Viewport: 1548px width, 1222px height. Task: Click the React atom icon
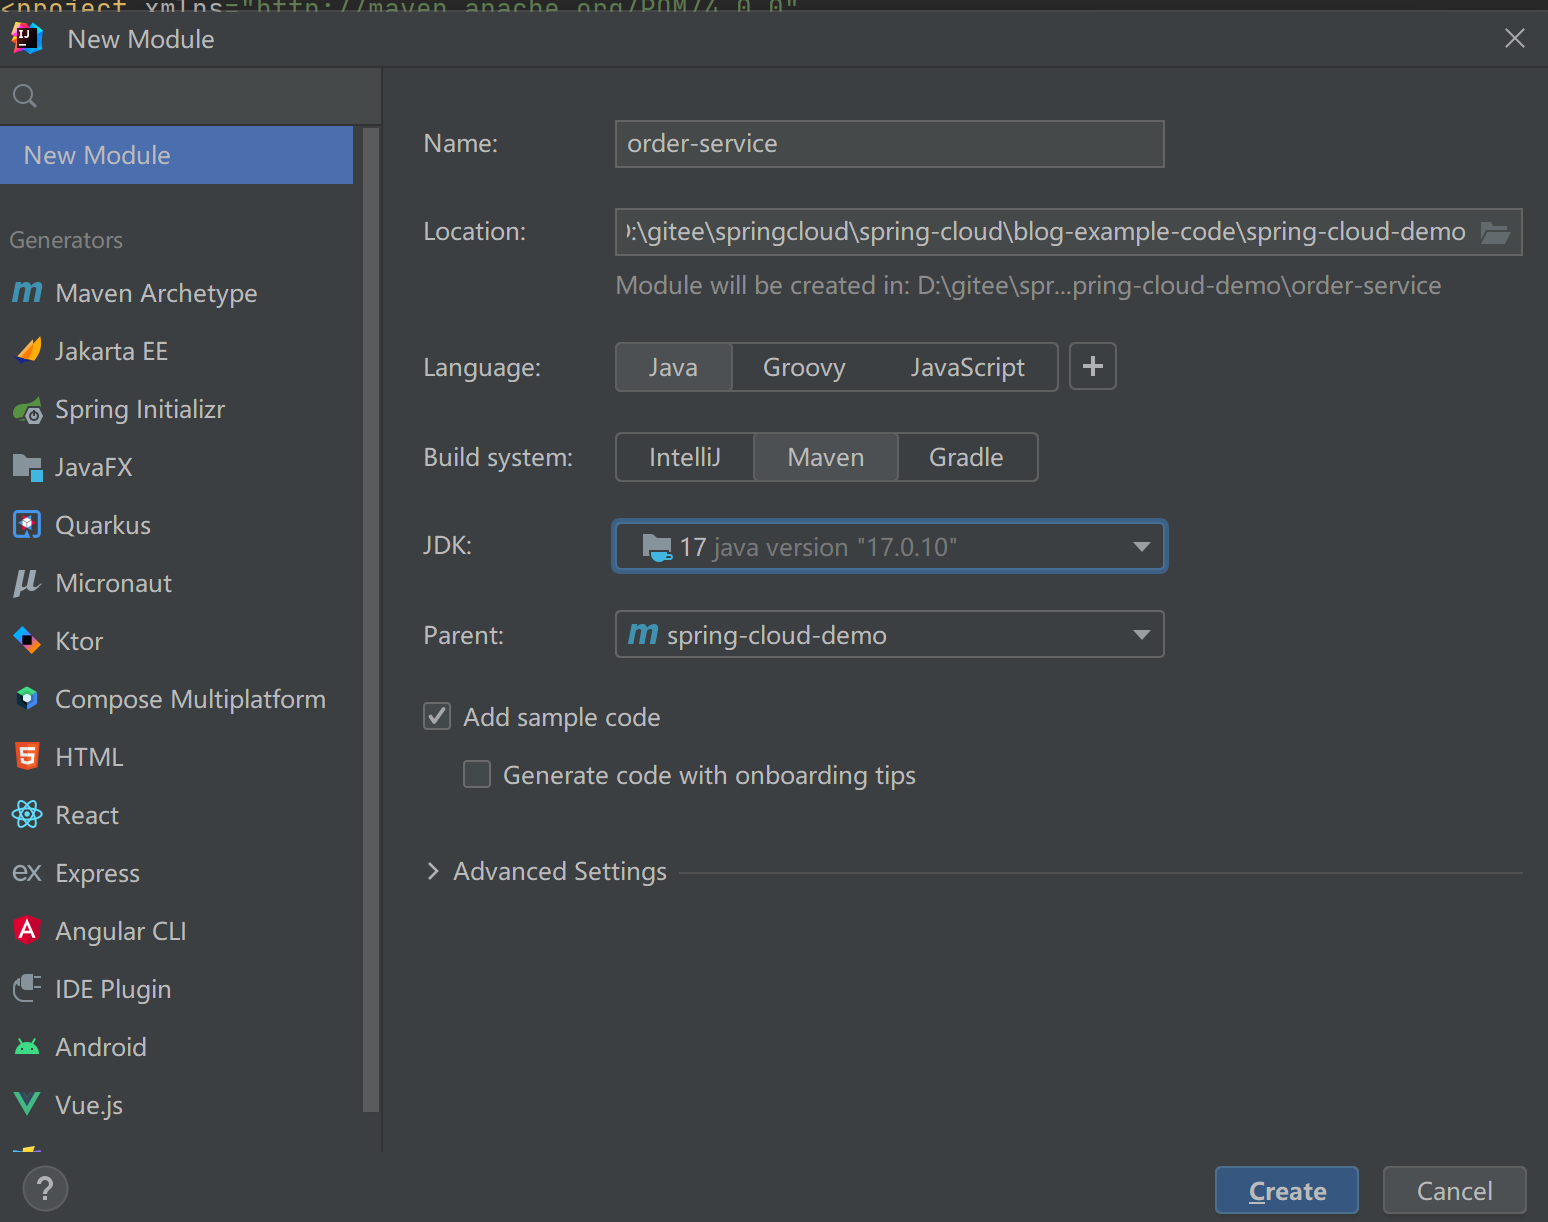[x=27, y=814]
